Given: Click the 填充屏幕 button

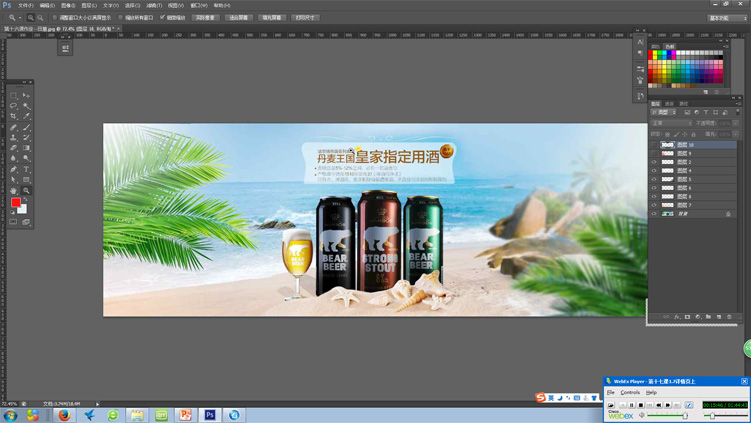Looking at the screenshot, I should 272,18.
